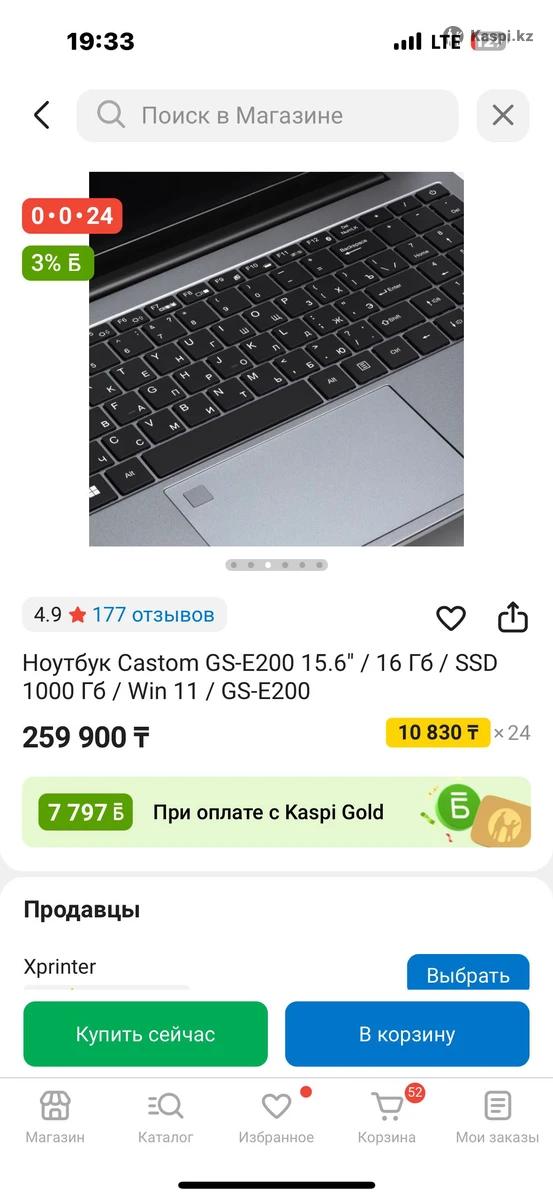This screenshot has height=1200, width=553.
Task: Tap the back arrow icon
Action: pyautogui.click(x=41, y=115)
